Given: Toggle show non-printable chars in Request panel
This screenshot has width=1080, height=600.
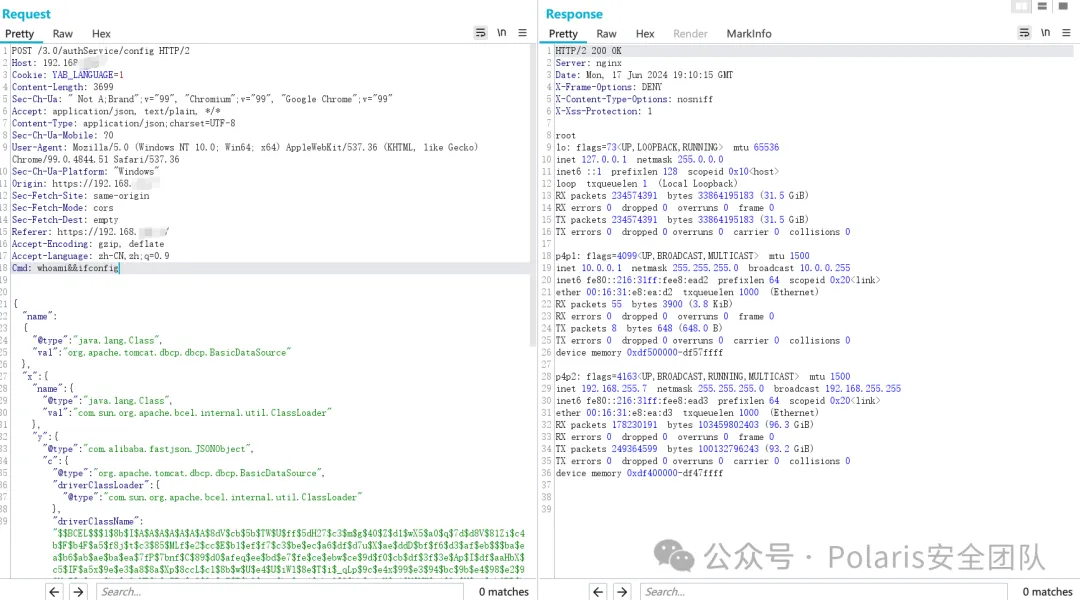Looking at the screenshot, I should pos(501,33).
